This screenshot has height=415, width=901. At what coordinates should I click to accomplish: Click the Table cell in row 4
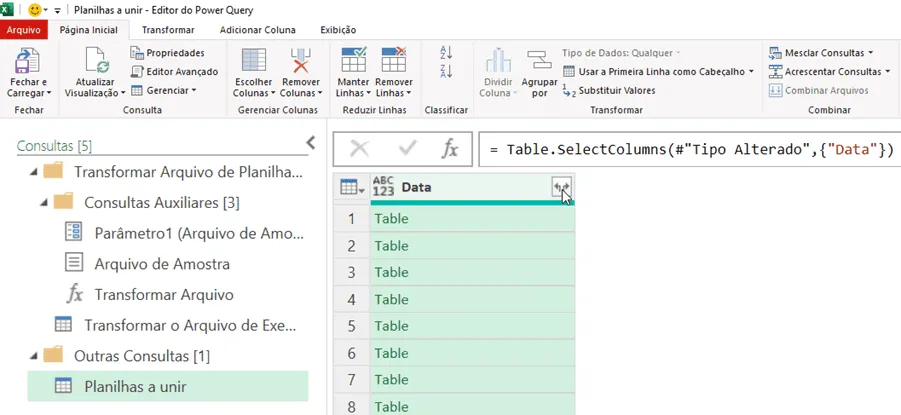(472, 299)
